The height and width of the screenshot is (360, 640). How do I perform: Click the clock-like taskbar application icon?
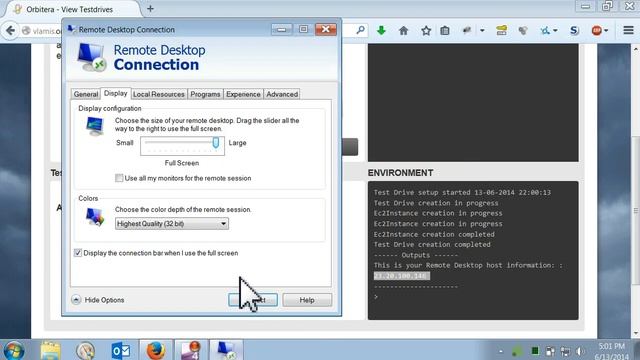[x=85, y=351]
